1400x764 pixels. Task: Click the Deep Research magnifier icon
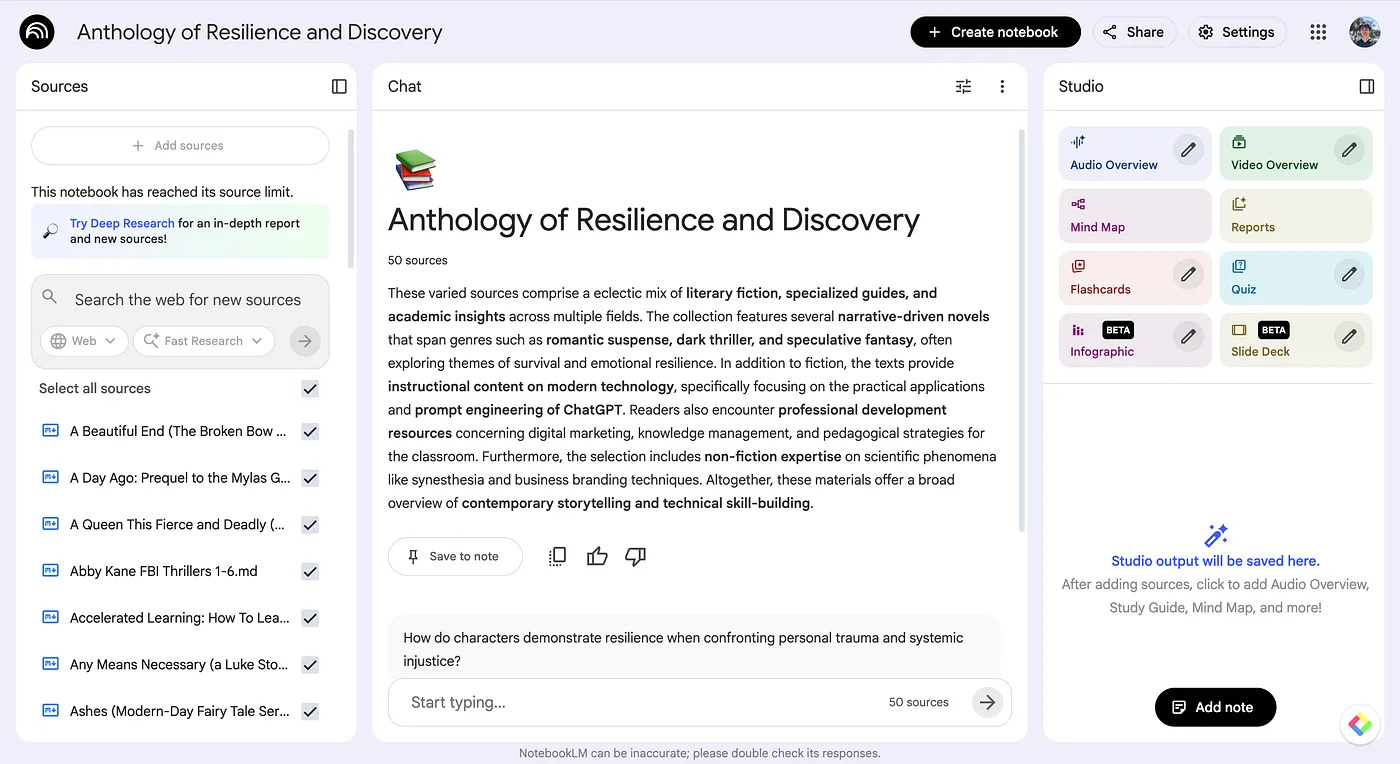coord(50,231)
